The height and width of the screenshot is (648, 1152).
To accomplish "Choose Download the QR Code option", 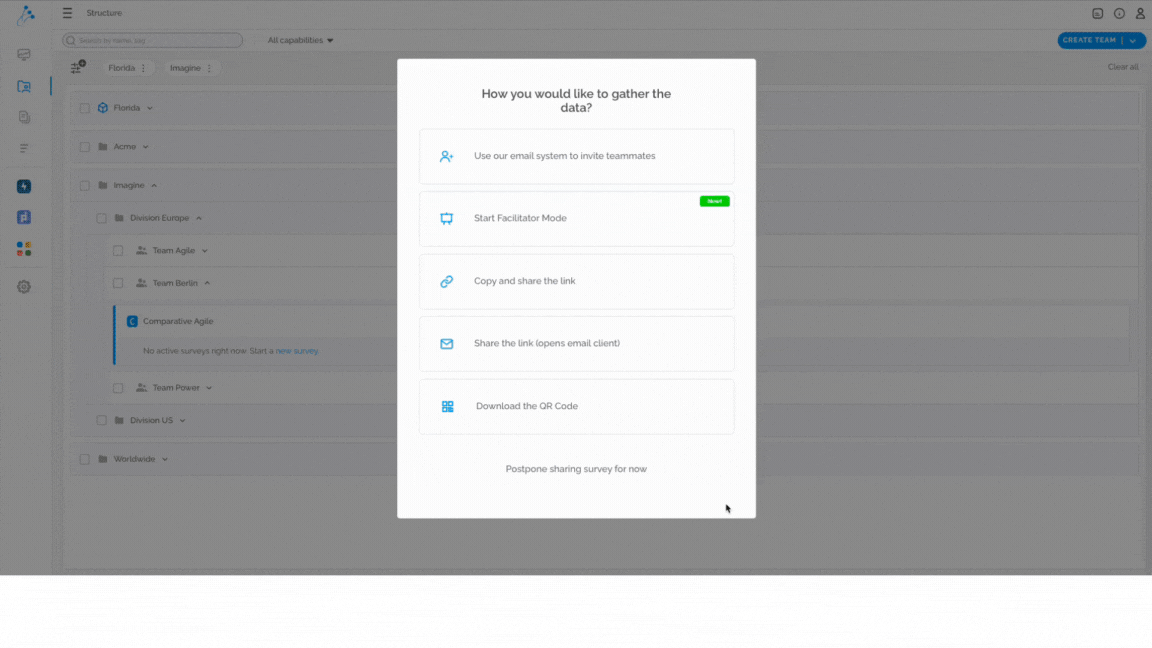I will point(577,406).
